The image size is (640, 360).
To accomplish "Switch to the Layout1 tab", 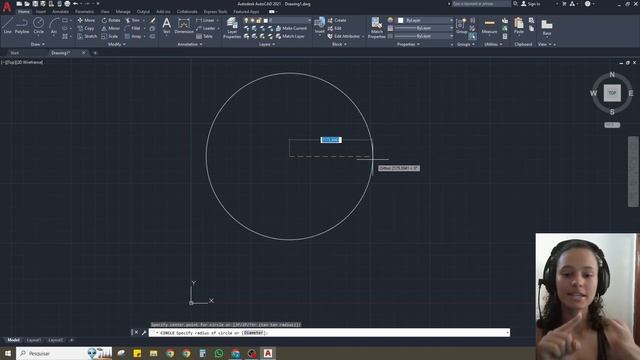I will 33,340.
